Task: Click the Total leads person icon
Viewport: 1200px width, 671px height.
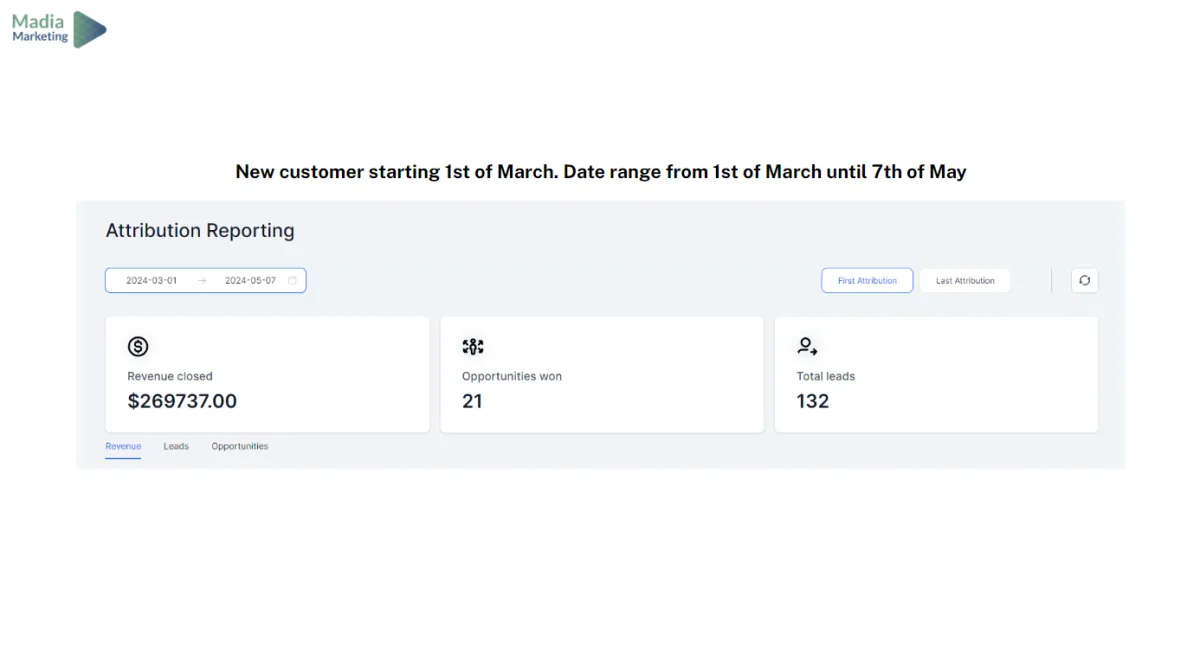Action: tap(807, 347)
